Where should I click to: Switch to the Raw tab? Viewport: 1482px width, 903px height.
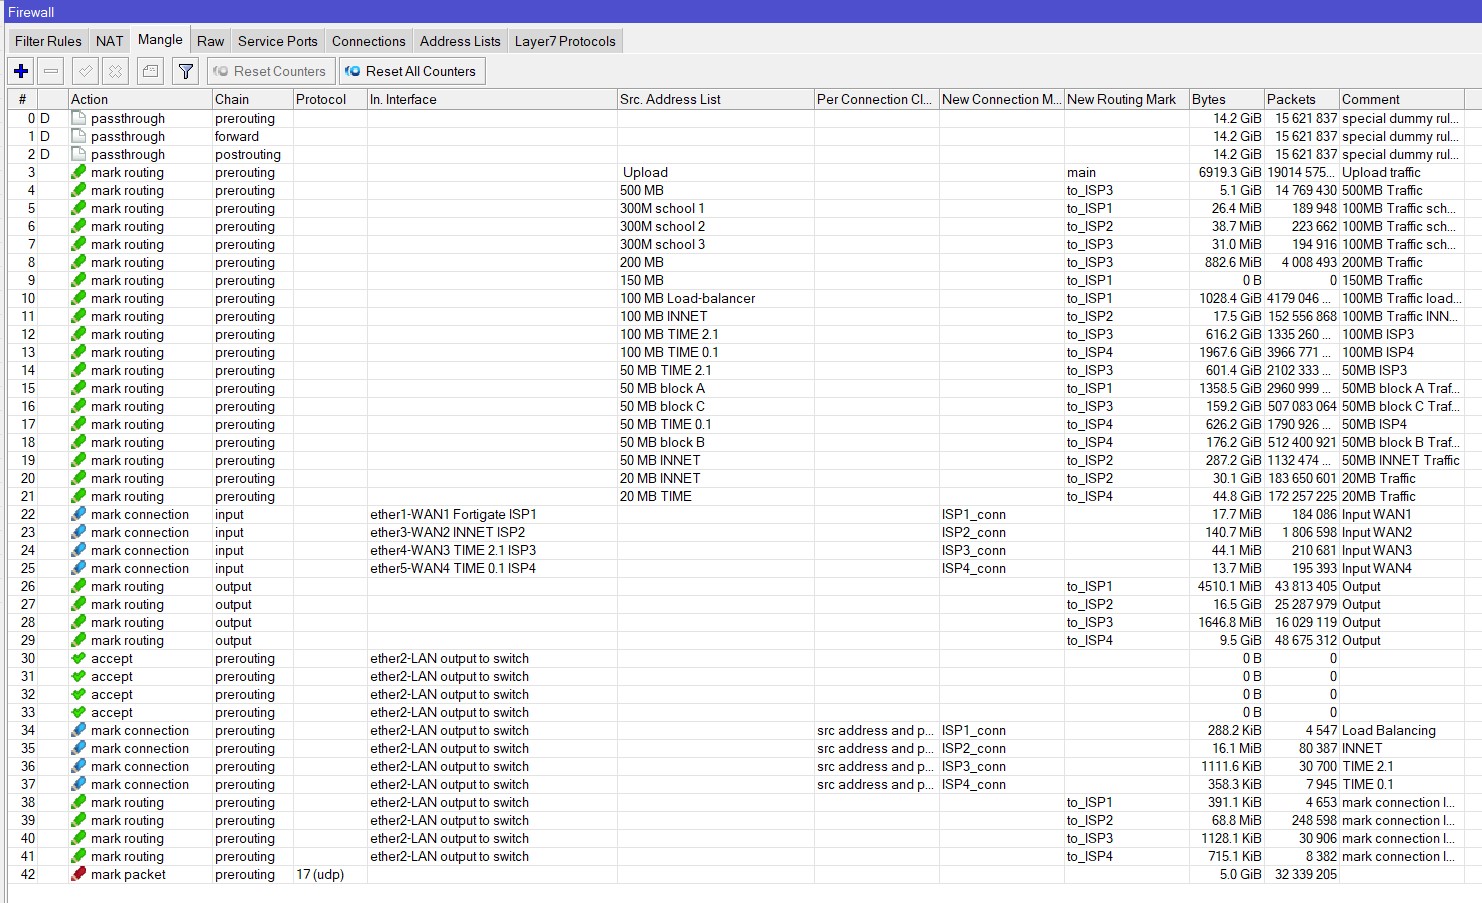point(210,41)
